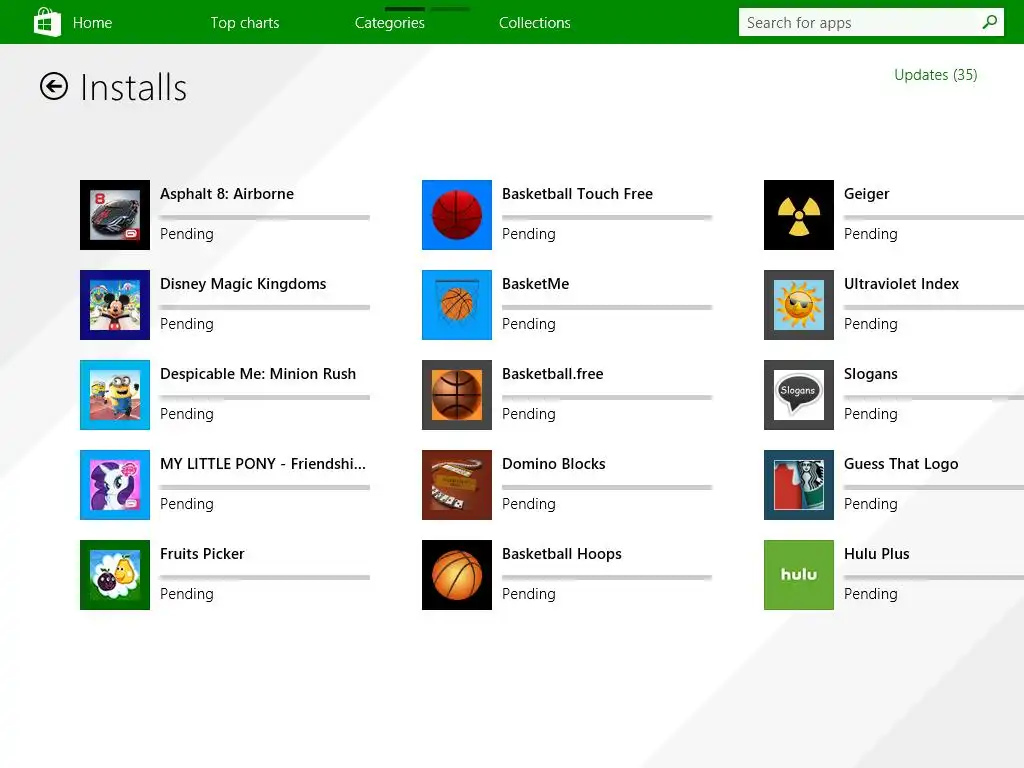
Task: Select the Geiger title text
Action: point(867,194)
